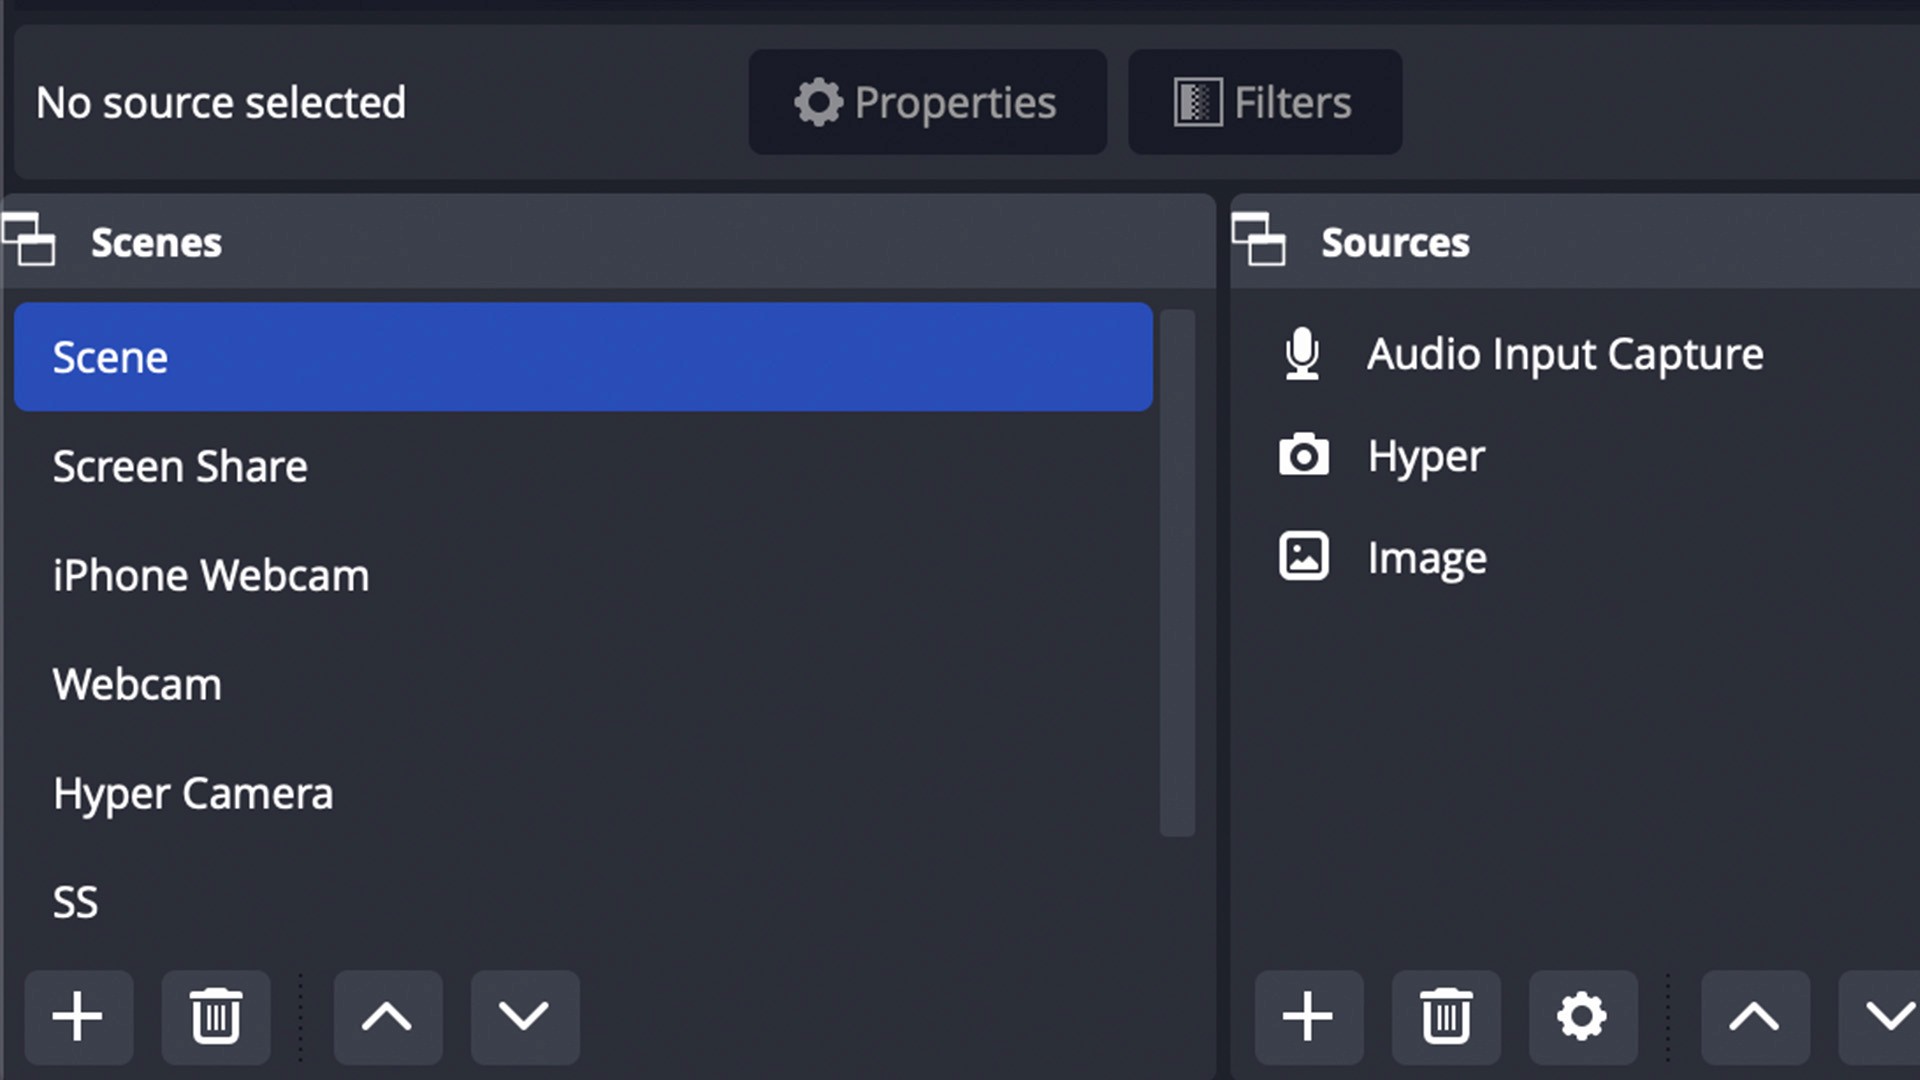Add a new scene with the plus icon

coord(78,1017)
